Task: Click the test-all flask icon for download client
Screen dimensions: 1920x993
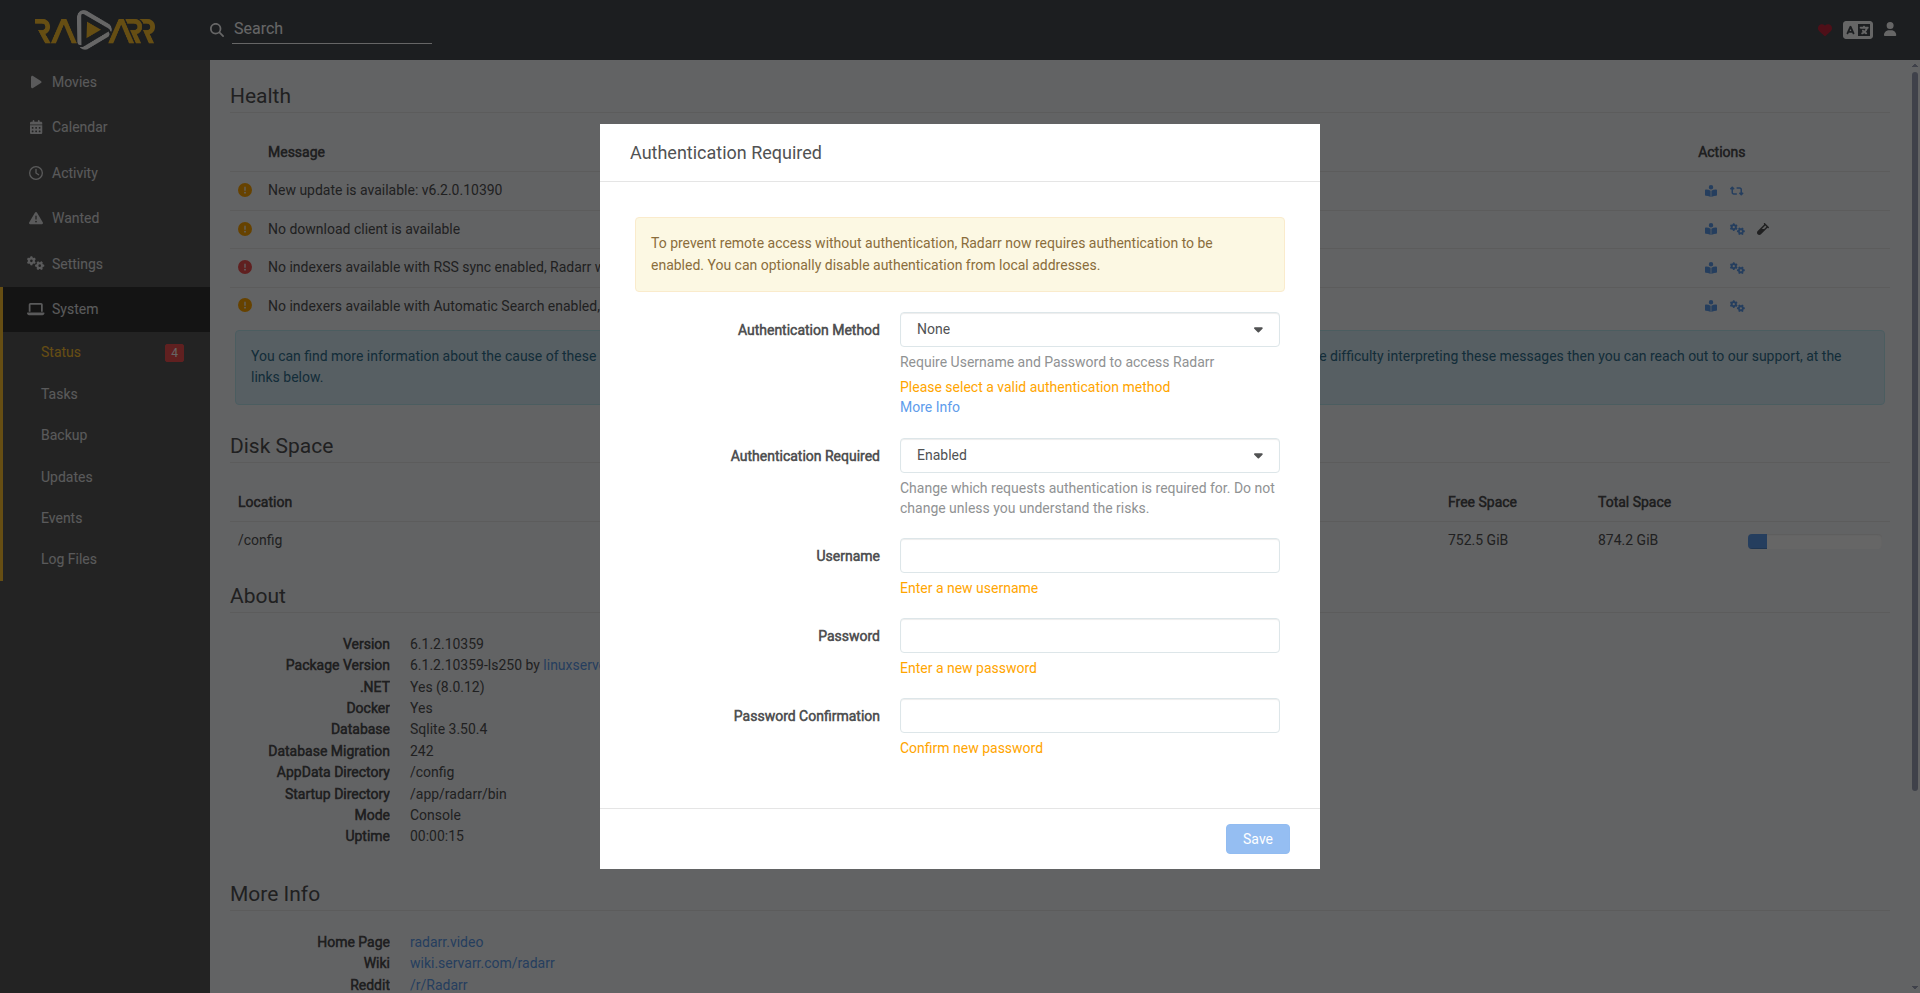Action: pyautogui.click(x=1763, y=230)
